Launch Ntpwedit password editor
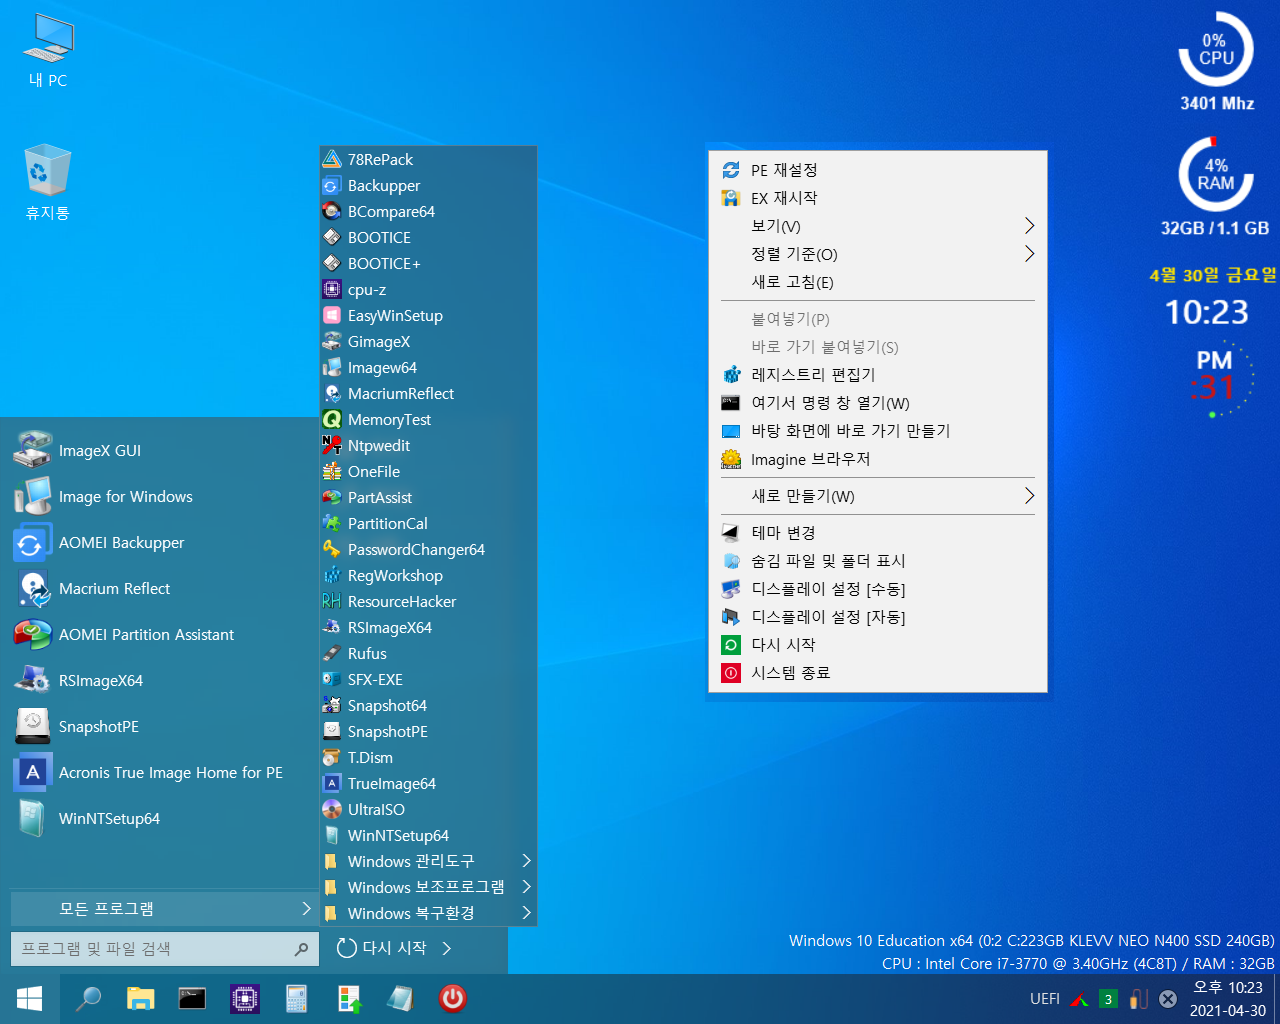This screenshot has height=1024, width=1280. coord(428,446)
